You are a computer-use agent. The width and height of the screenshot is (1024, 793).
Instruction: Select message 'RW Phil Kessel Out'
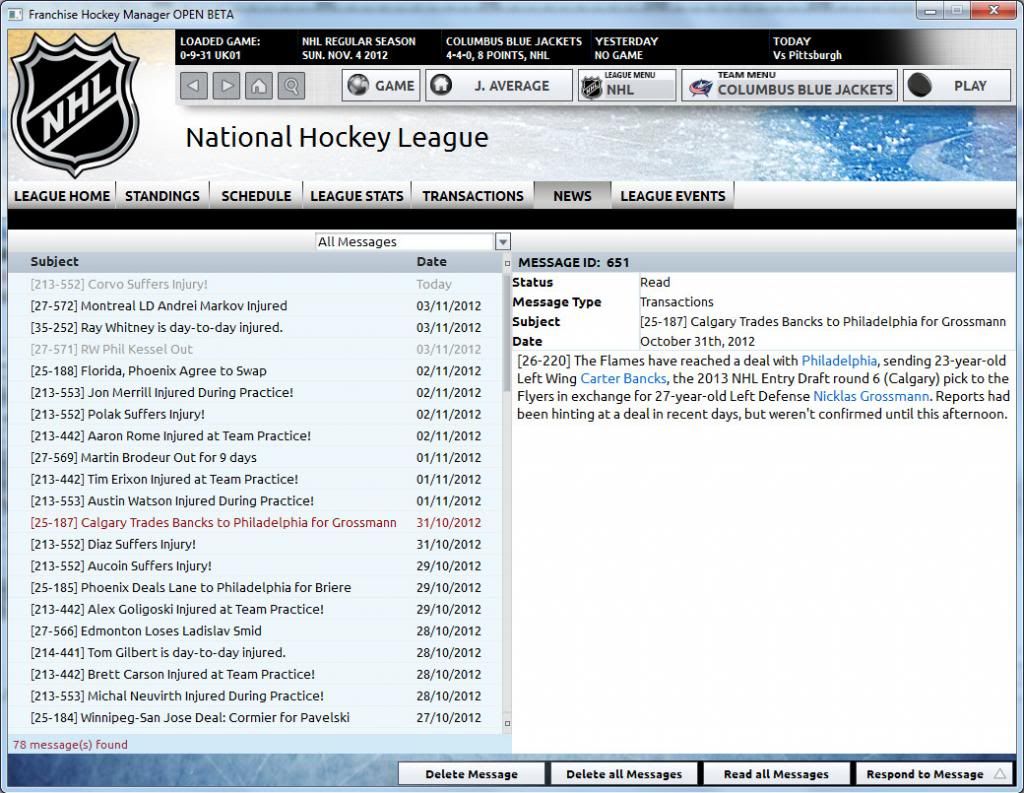point(255,349)
